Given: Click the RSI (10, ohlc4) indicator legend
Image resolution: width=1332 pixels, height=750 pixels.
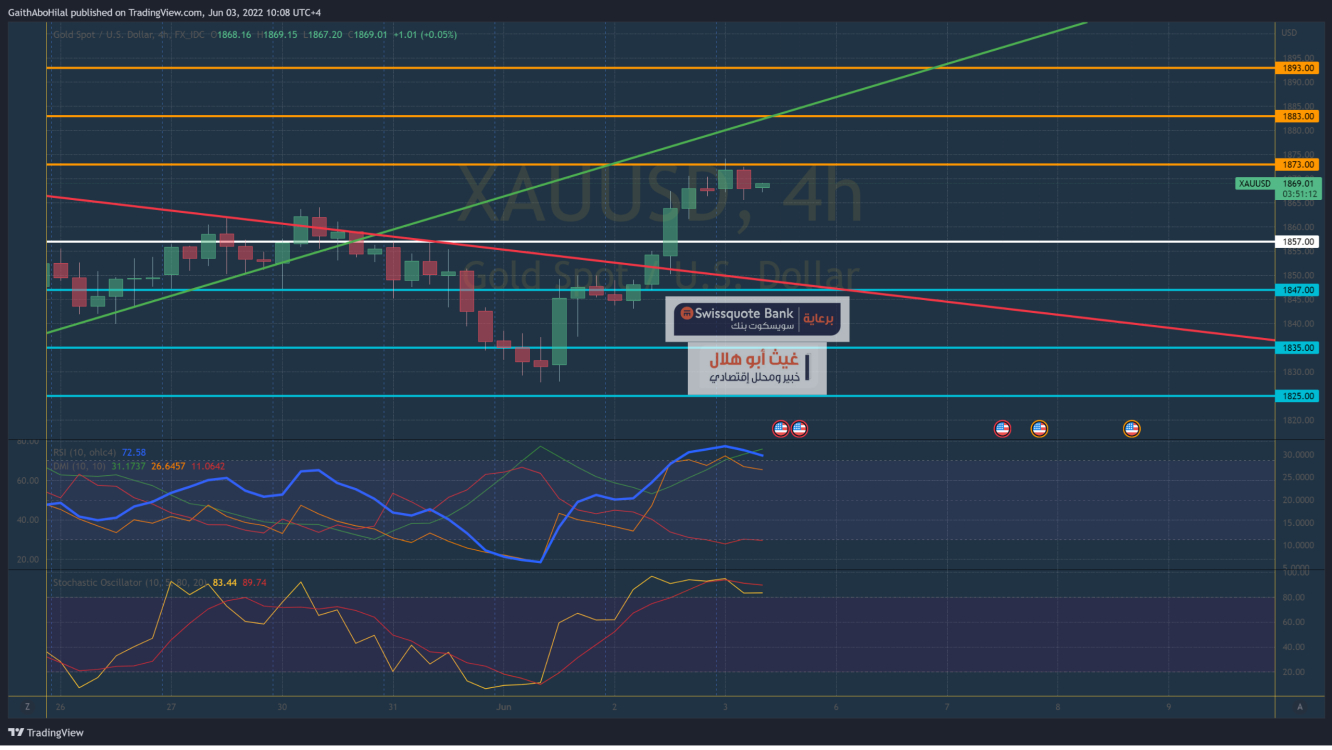Looking at the screenshot, I should tap(83, 452).
